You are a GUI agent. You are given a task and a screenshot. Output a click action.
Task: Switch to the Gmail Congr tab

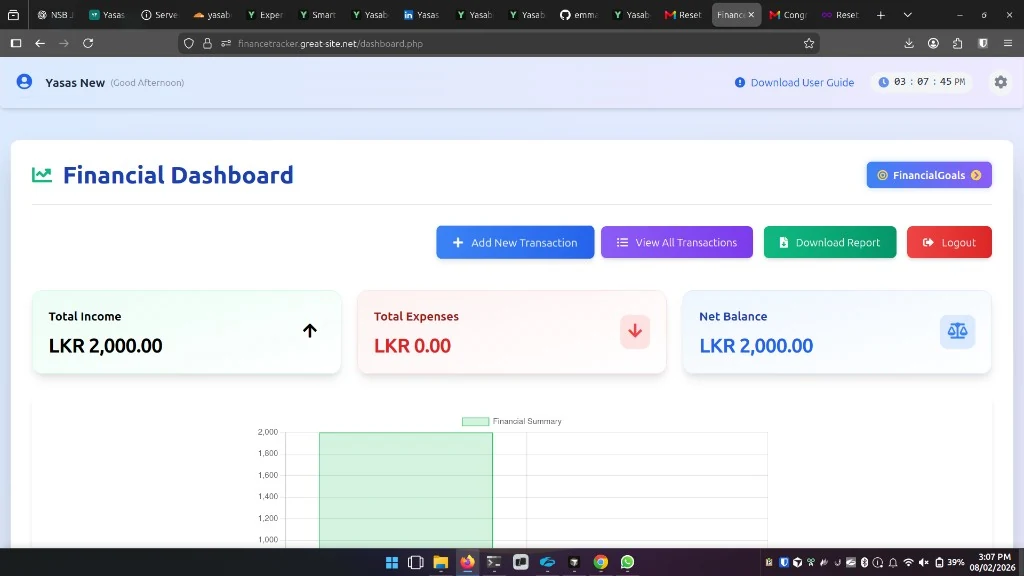coord(788,15)
